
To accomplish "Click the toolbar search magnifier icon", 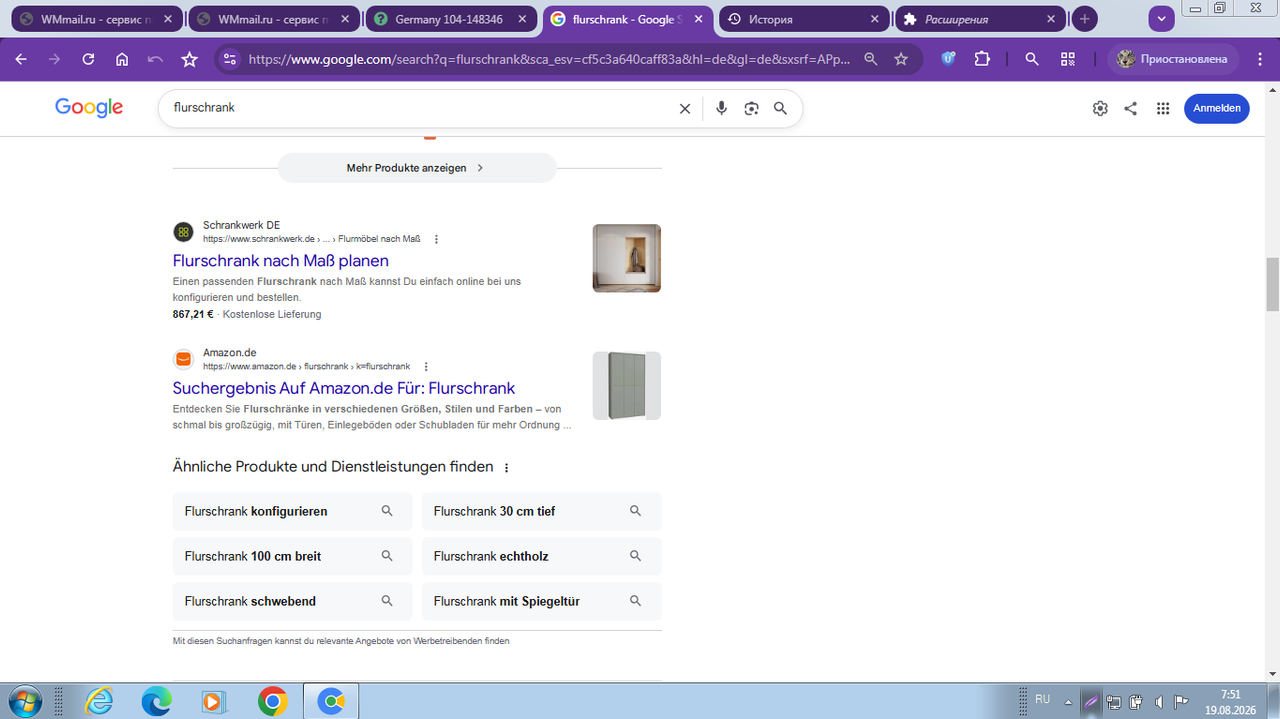I will point(1032,59).
